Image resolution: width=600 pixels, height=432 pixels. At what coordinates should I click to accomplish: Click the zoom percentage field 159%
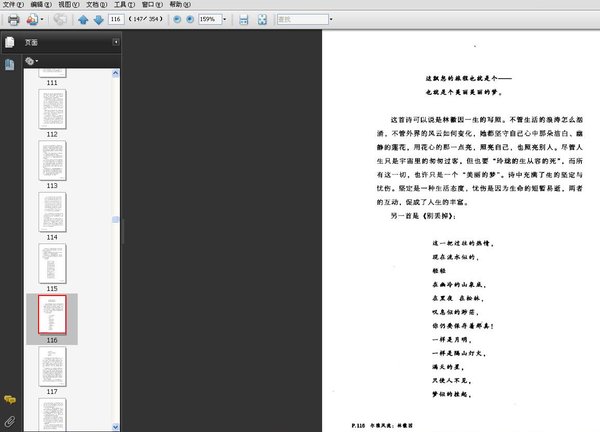pos(210,19)
